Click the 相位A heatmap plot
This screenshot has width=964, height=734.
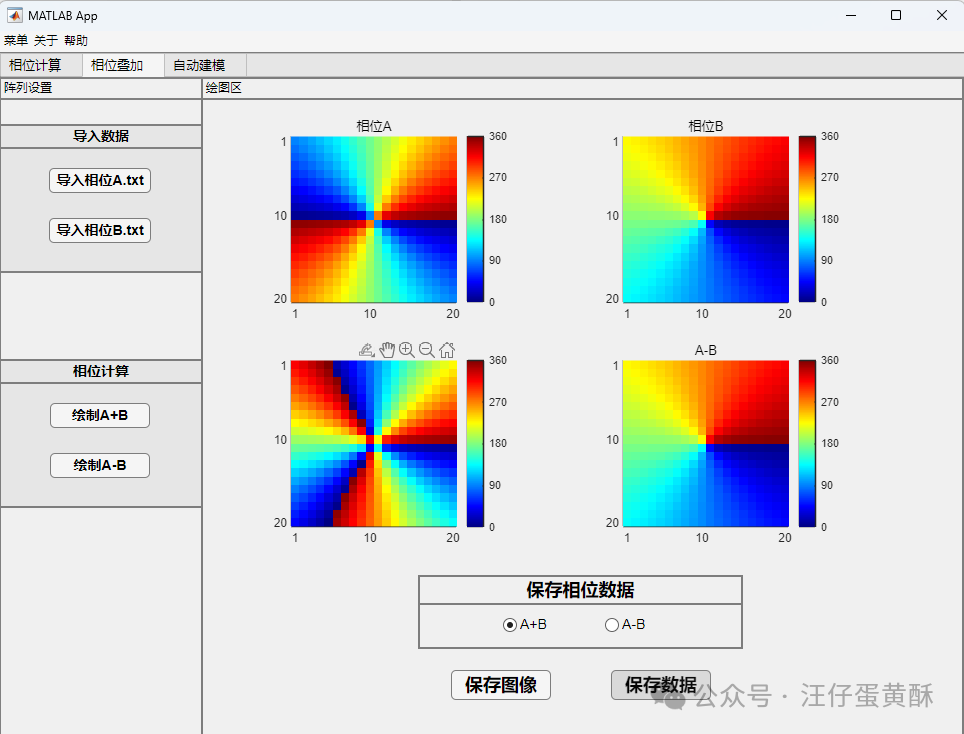(374, 219)
